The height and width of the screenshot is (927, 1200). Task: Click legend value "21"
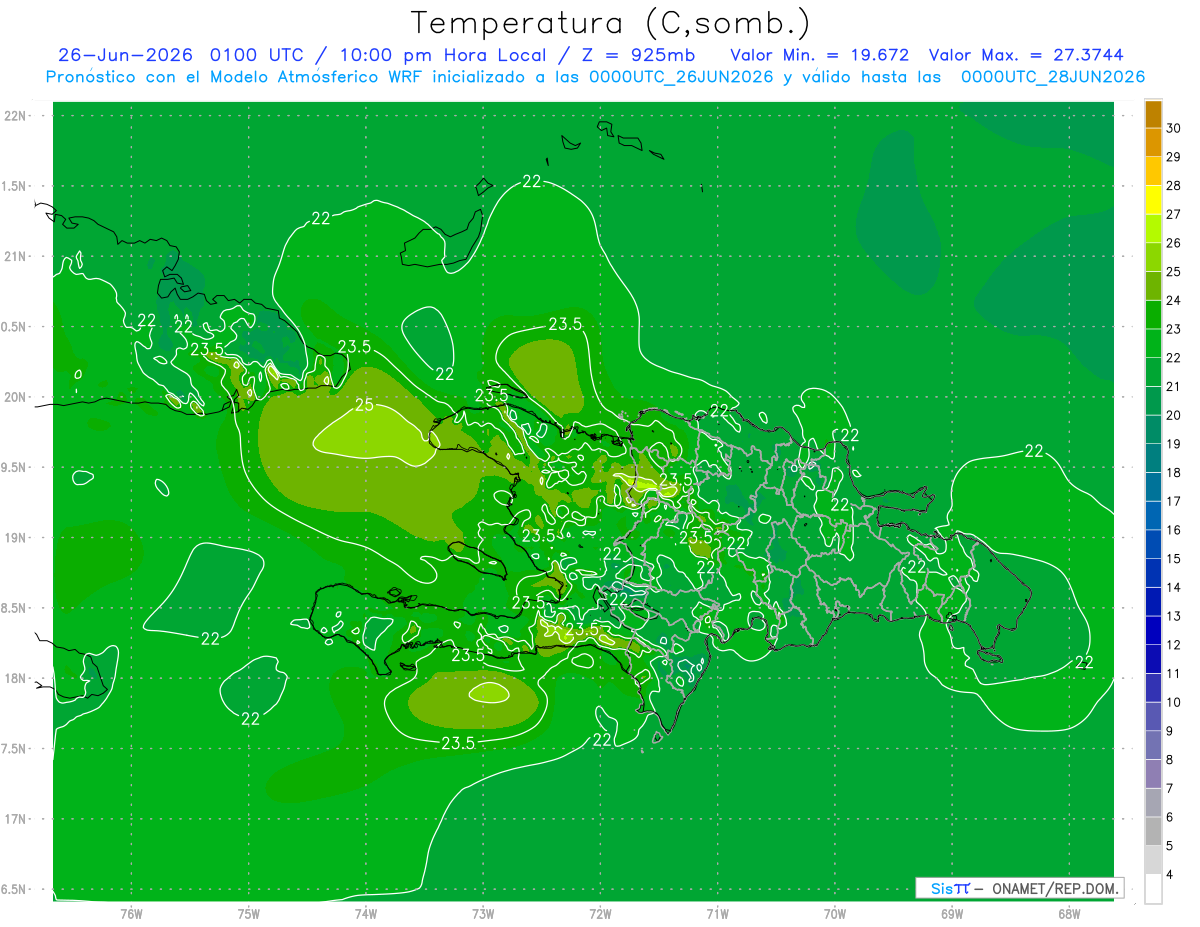point(1174,387)
